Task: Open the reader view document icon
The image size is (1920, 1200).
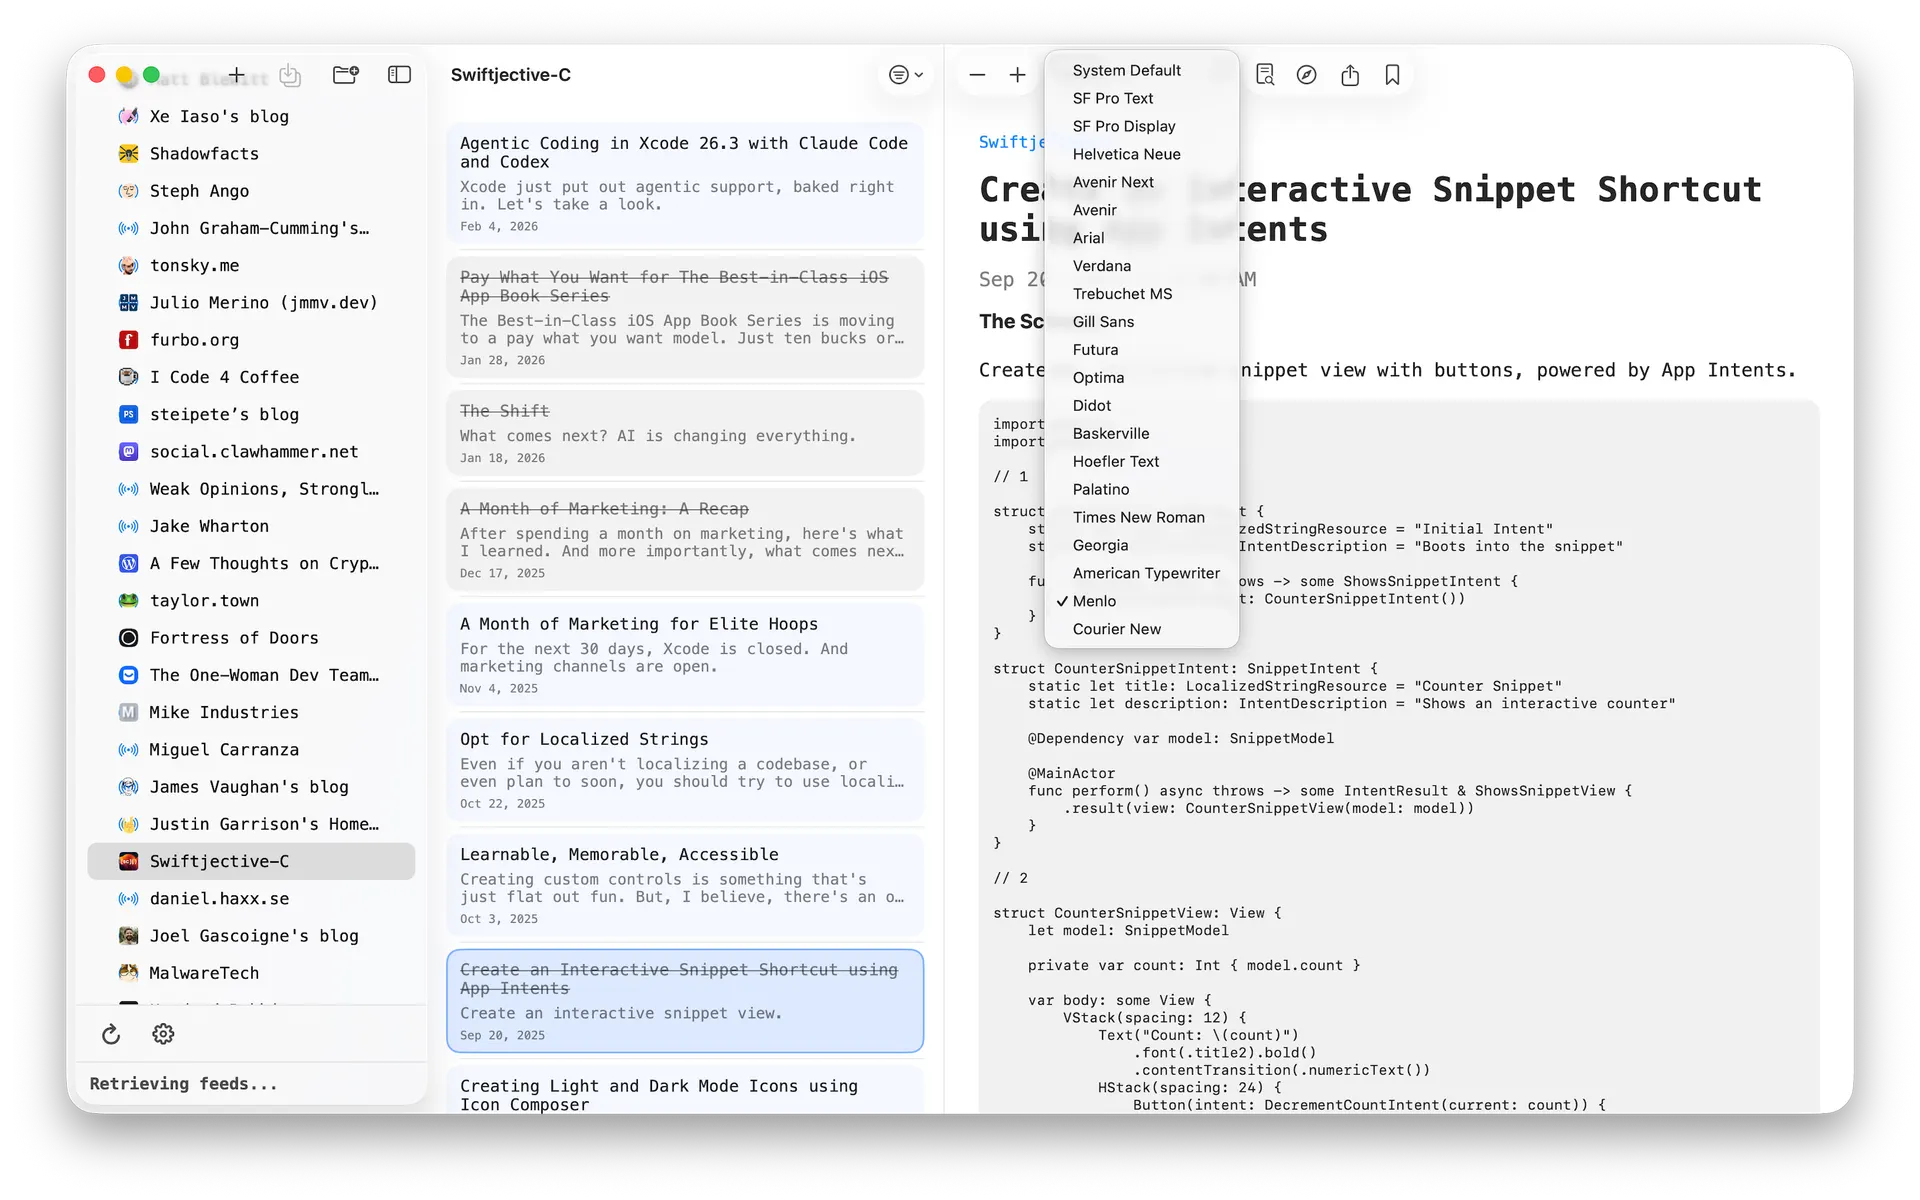Action: coord(1265,75)
